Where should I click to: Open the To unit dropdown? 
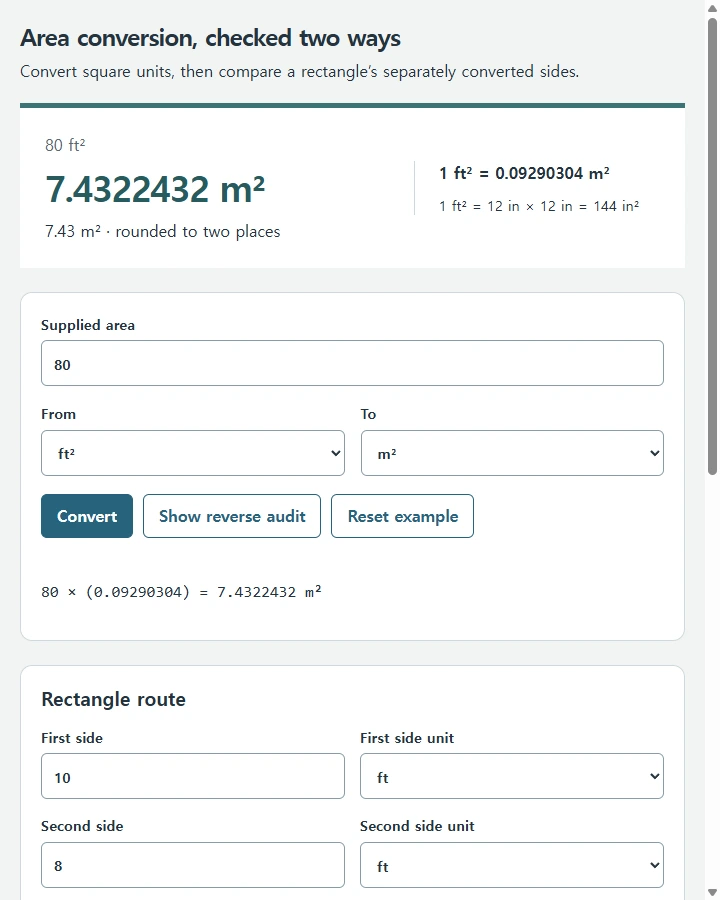point(512,453)
